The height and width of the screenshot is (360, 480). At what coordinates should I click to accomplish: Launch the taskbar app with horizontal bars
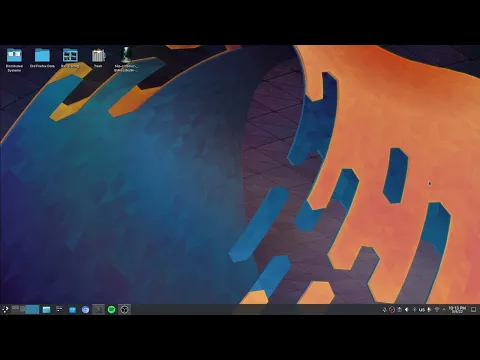pos(59,310)
